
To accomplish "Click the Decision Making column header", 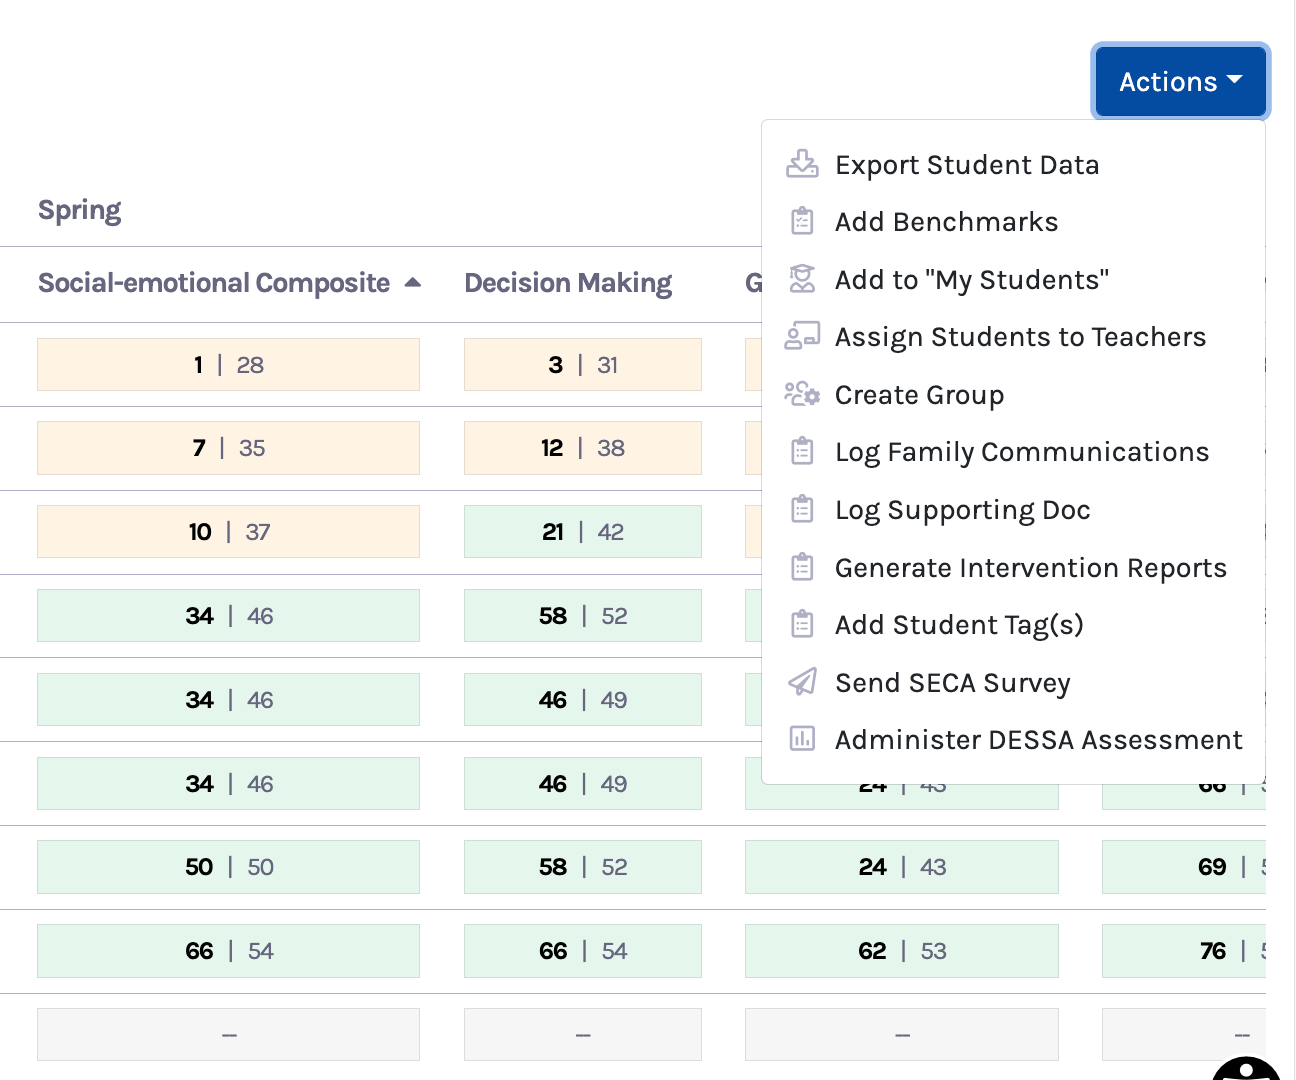I will [567, 283].
